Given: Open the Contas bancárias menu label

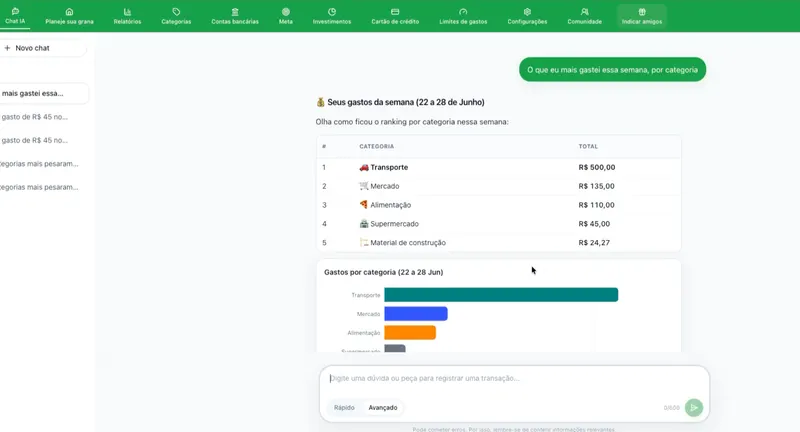Looking at the screenshot, I should pyautogui.click(x=235, y=22).
